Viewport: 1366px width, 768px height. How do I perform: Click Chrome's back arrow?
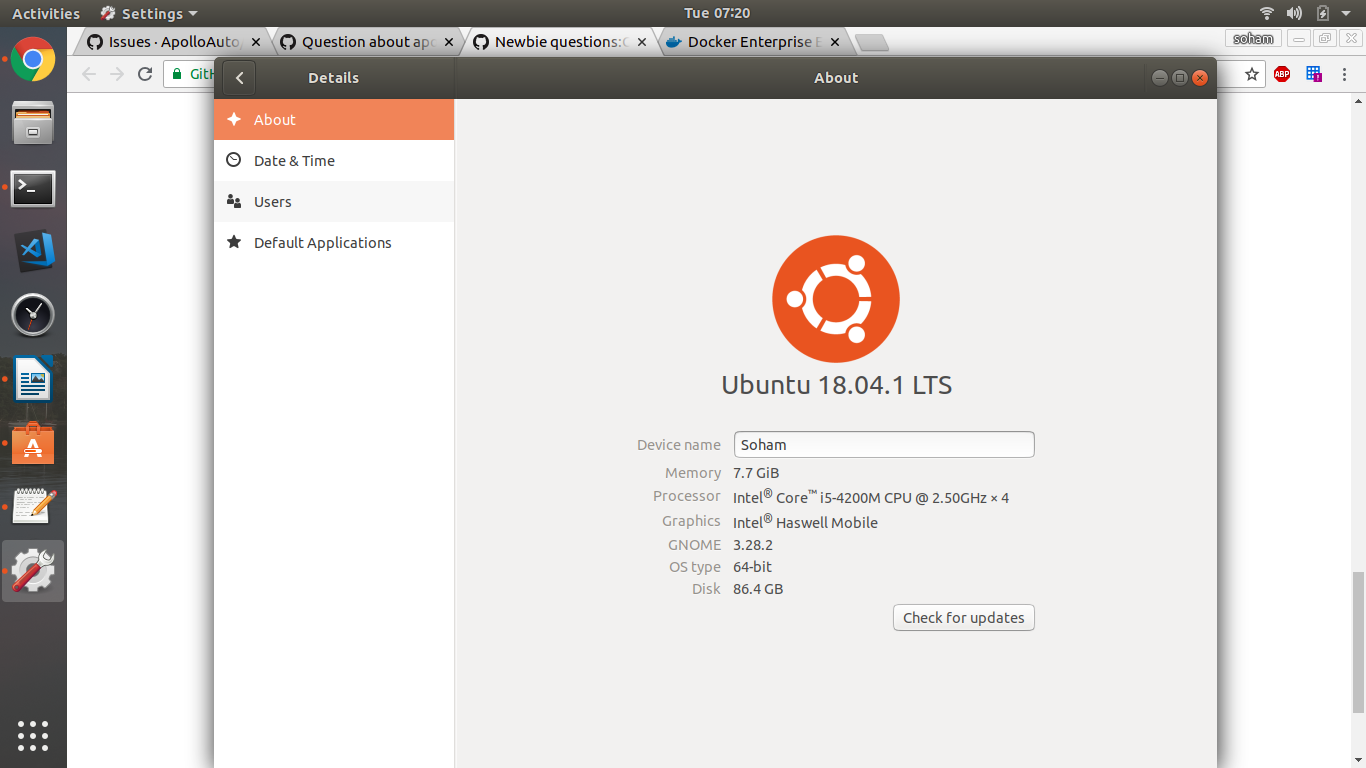pyautogui.click(x=89, y=74)
